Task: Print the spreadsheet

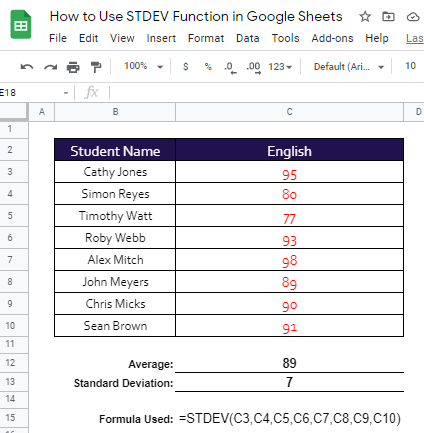Action: pos(73,67)
